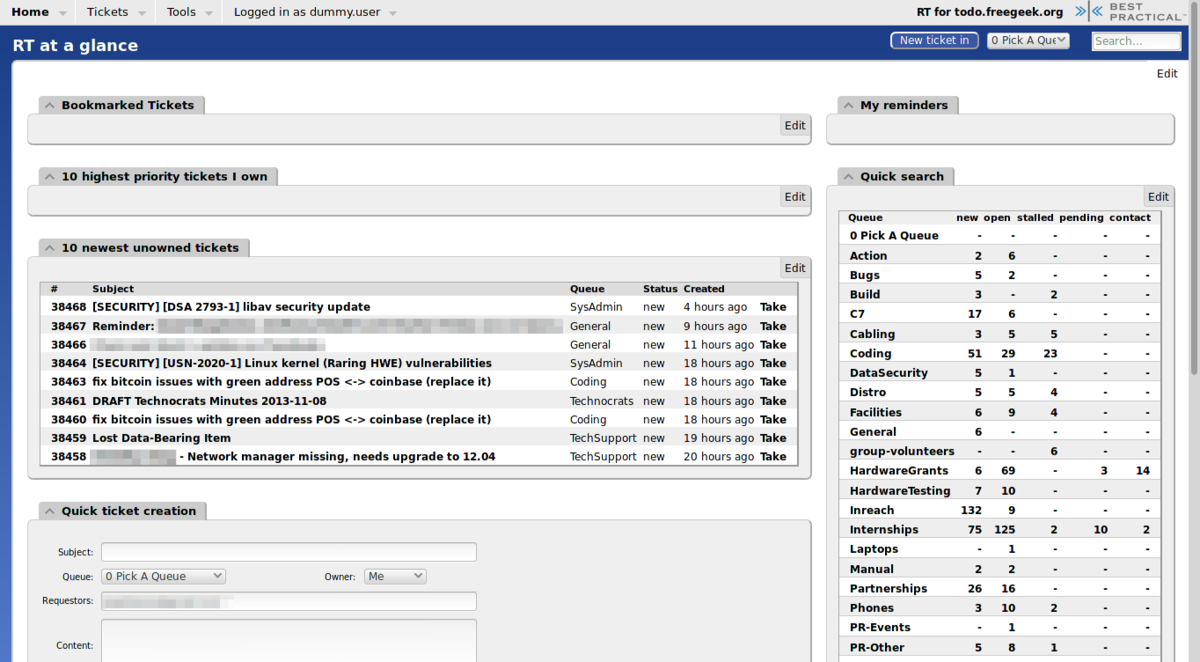Open the Home menu dropdown arrow

coord(63,13)
